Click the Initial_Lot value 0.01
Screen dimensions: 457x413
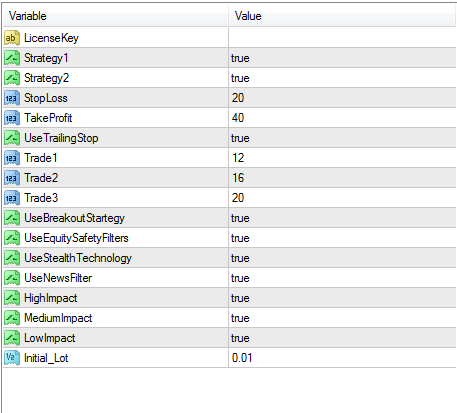242,358
